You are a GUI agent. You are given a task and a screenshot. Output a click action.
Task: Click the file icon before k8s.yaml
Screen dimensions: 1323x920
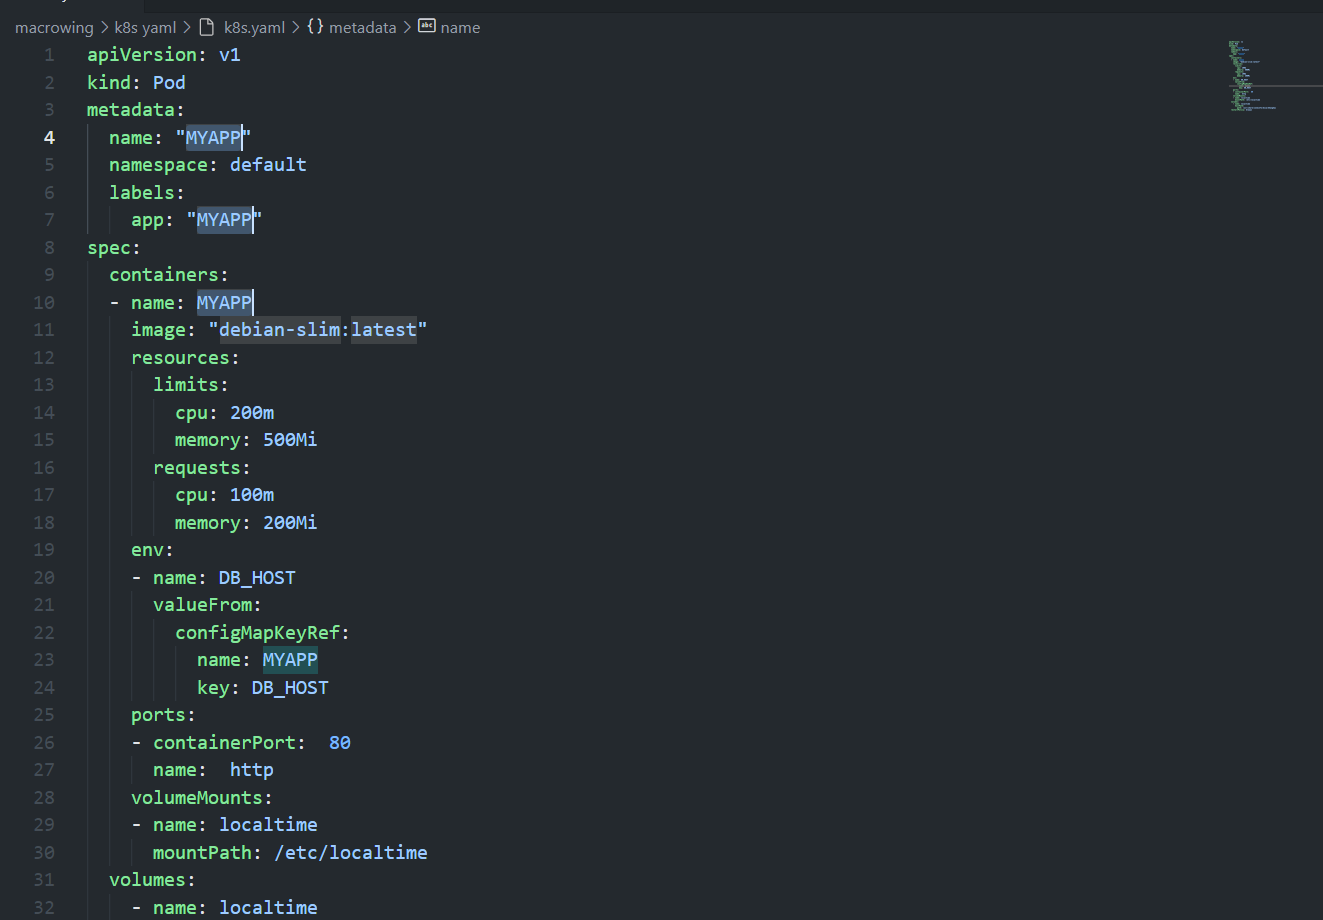point(207,27)
